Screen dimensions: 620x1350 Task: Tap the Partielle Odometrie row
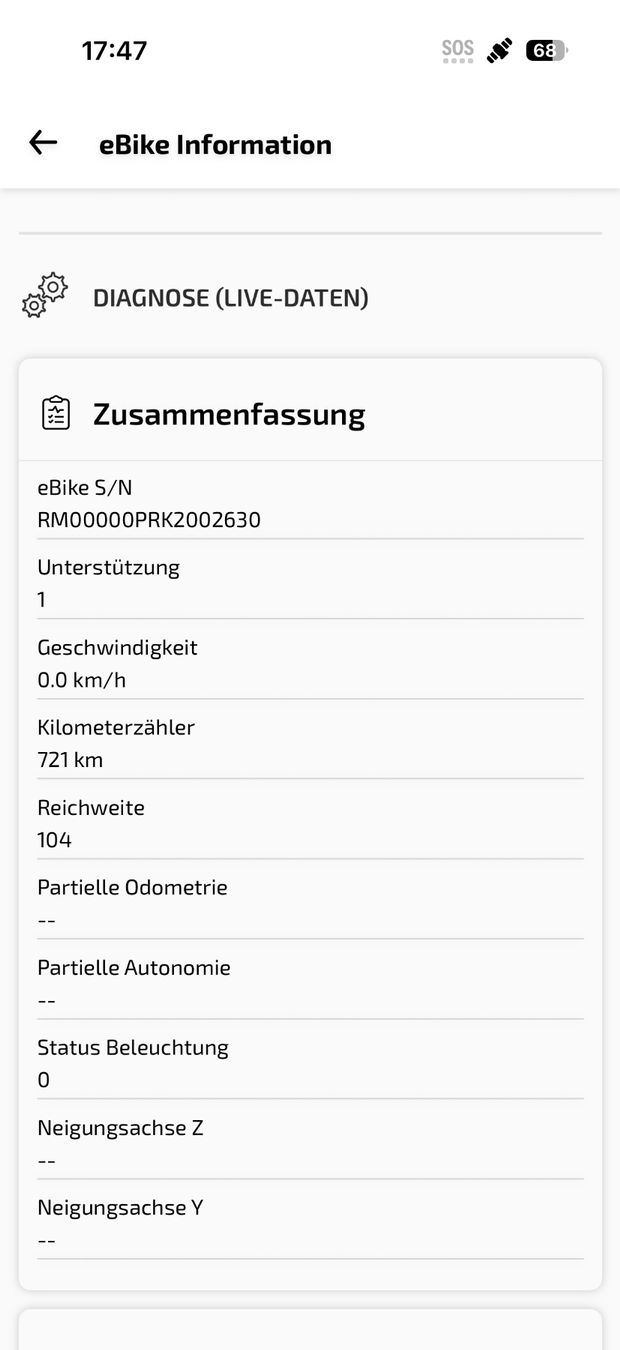coord(310,903)
